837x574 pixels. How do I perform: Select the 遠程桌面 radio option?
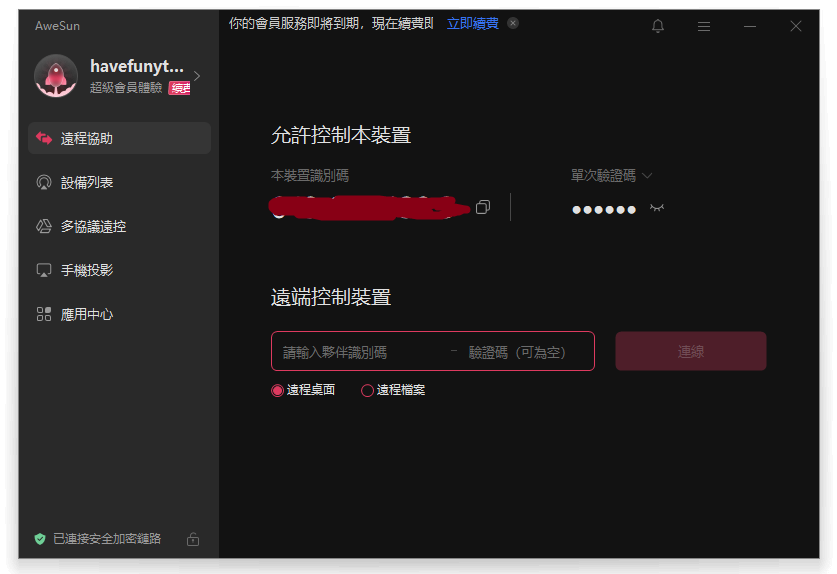[303, 390]
